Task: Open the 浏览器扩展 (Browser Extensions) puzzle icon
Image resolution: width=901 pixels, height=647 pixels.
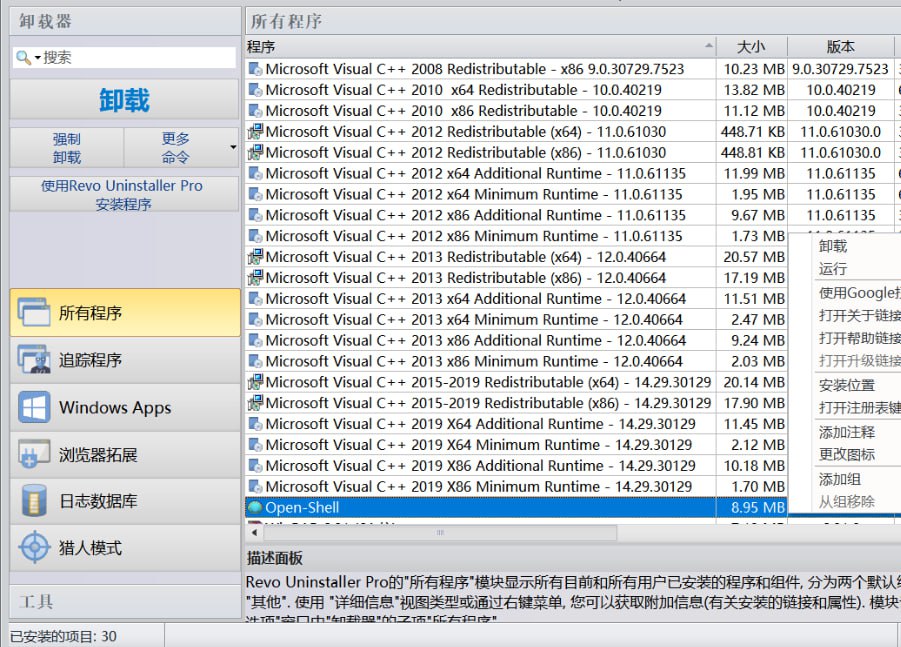Action: tap(35, 454)
